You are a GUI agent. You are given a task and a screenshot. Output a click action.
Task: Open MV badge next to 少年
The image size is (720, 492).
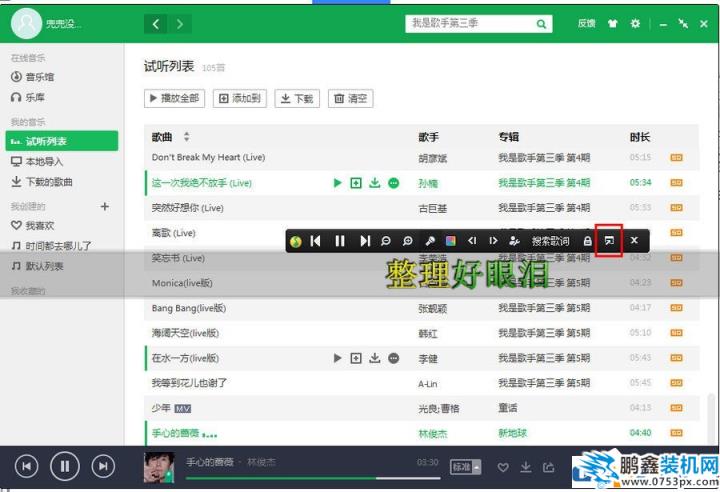point(183,408)
